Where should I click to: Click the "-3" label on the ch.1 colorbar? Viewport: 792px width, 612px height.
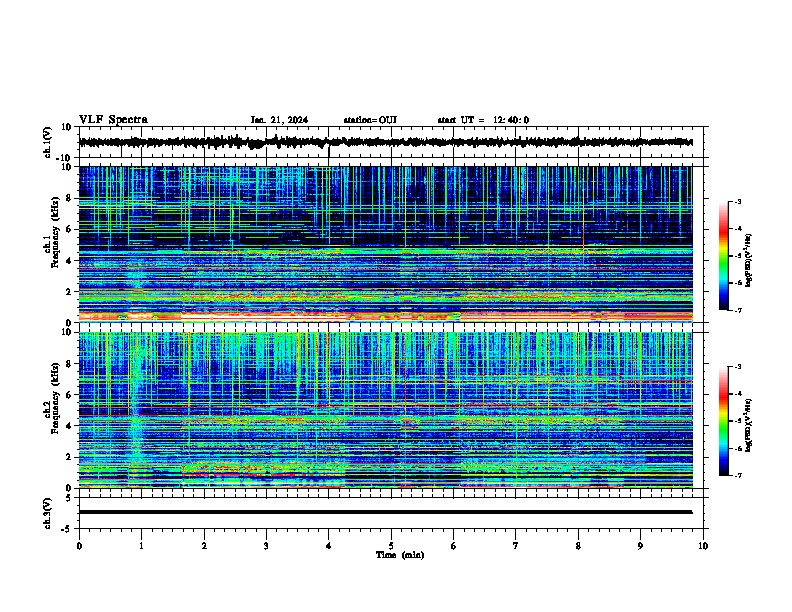[x=737, y=201]
